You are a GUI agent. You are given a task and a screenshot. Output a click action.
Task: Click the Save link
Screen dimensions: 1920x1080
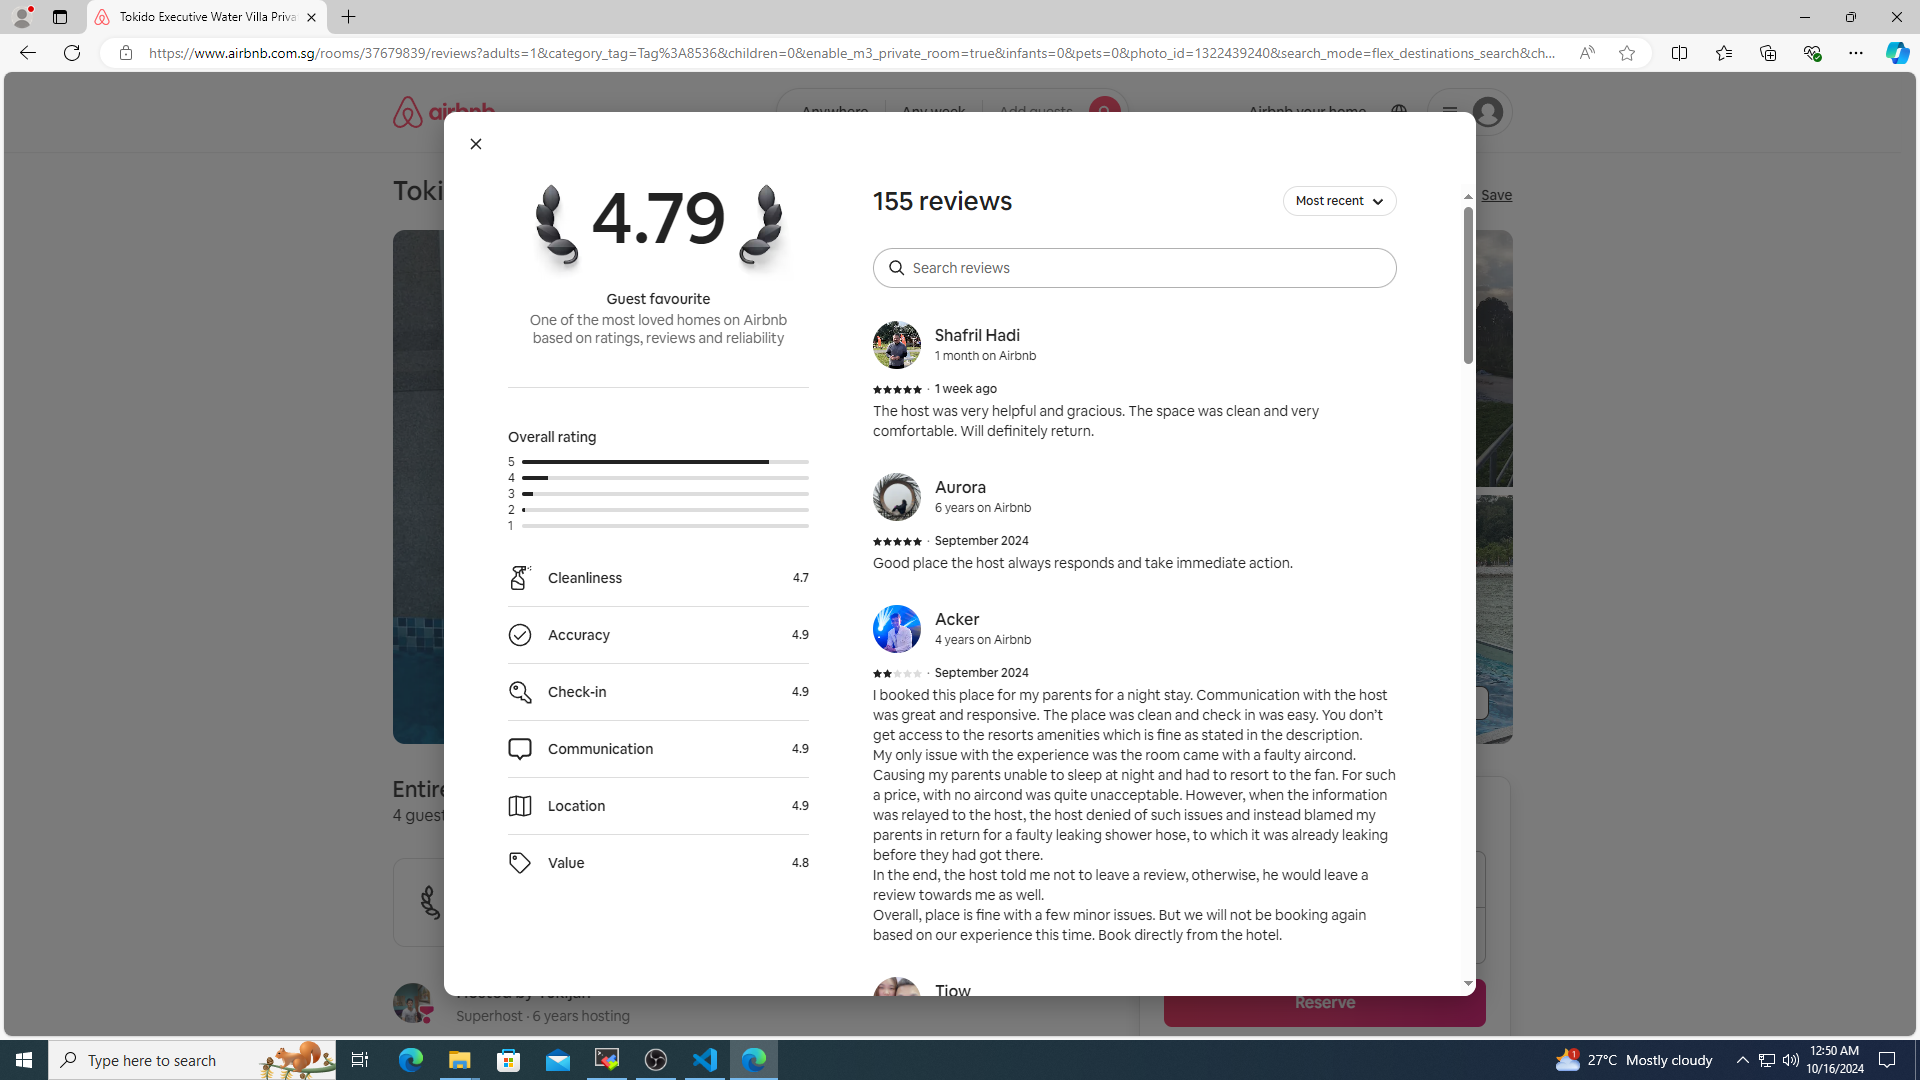click(x=1496, y=195)
